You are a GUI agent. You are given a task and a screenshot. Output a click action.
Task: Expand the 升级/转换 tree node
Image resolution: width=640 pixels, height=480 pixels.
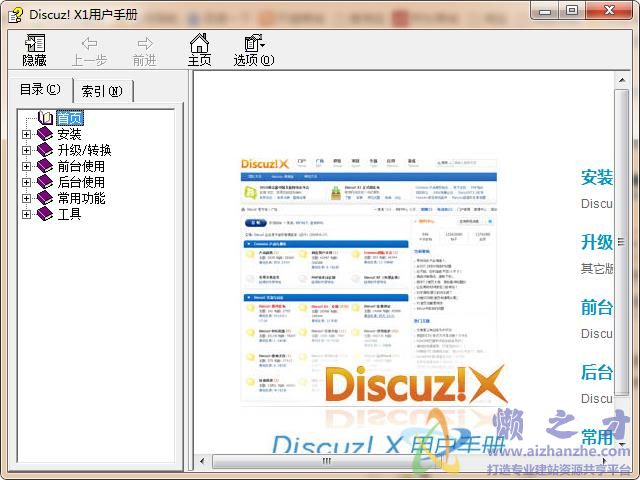pyautogui.click(x=26, y=150)
